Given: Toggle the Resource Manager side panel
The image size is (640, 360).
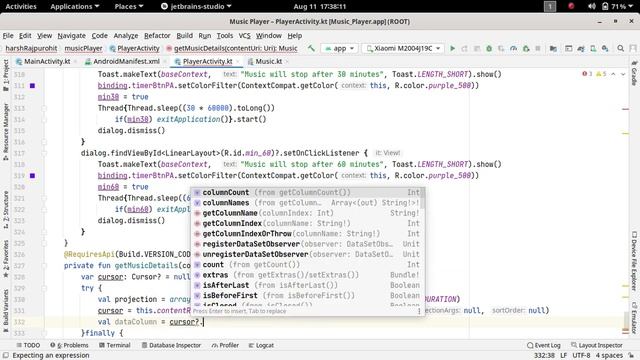Looking at the screenshot, I should [x=6, y=131].
